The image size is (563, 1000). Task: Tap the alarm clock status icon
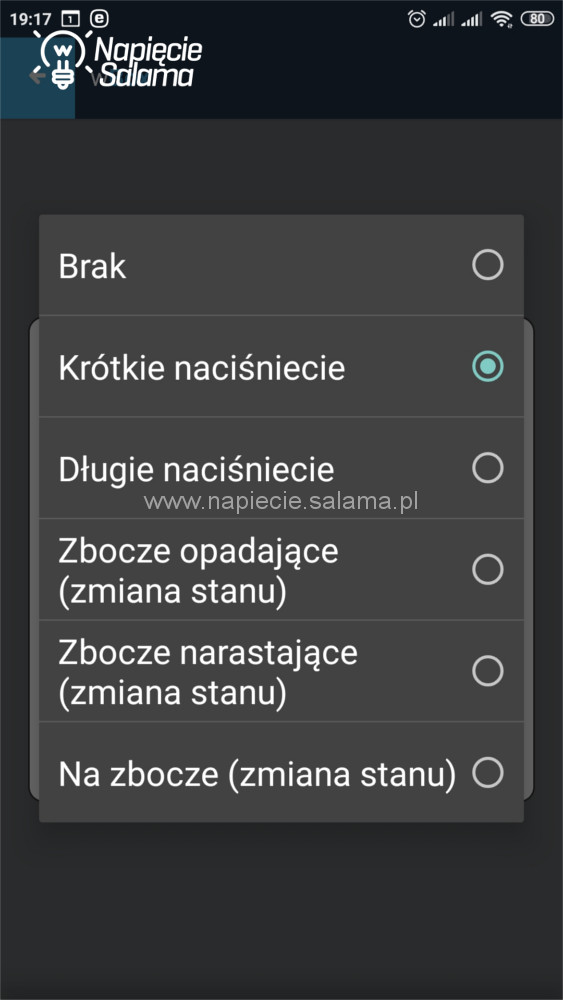pos(416,19)
